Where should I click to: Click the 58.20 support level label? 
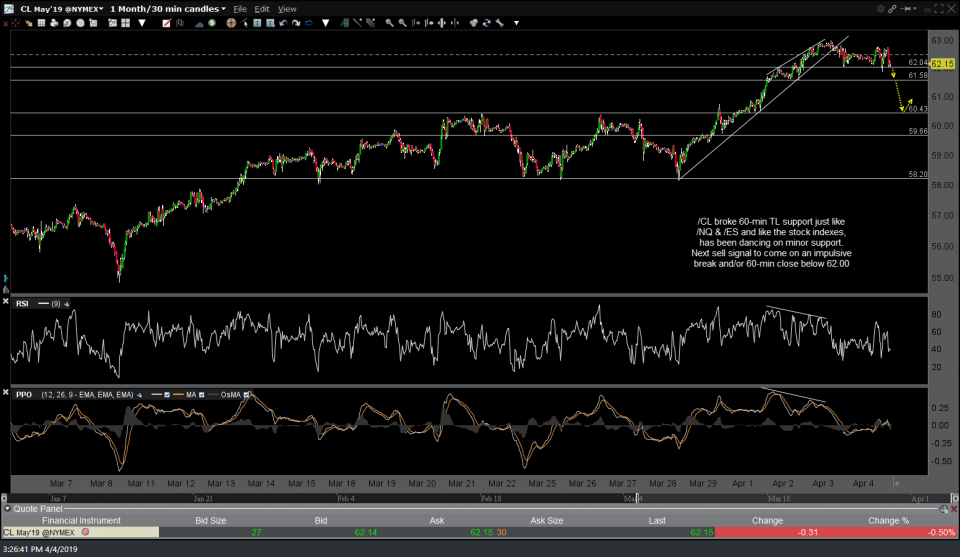(x=918, y=174)
